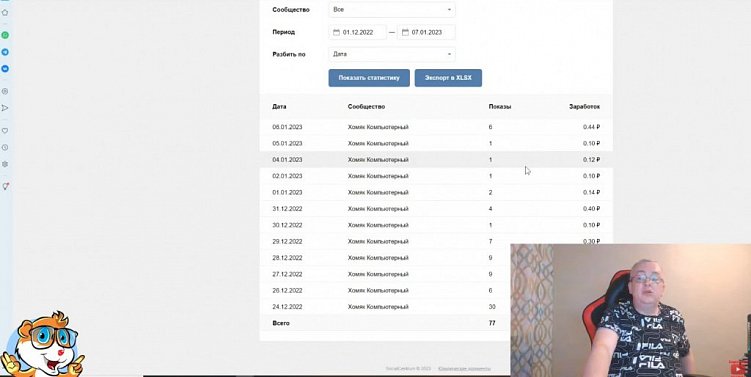The height and width of the screenshot is (377, 751).
Task: Click the end date field 07.01.2023
Action: pos(426,33)
